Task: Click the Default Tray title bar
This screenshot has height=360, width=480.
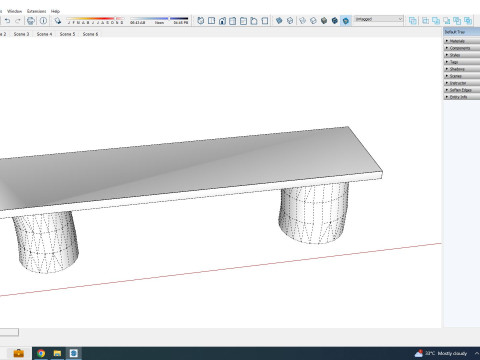Action: pos(462,32)
